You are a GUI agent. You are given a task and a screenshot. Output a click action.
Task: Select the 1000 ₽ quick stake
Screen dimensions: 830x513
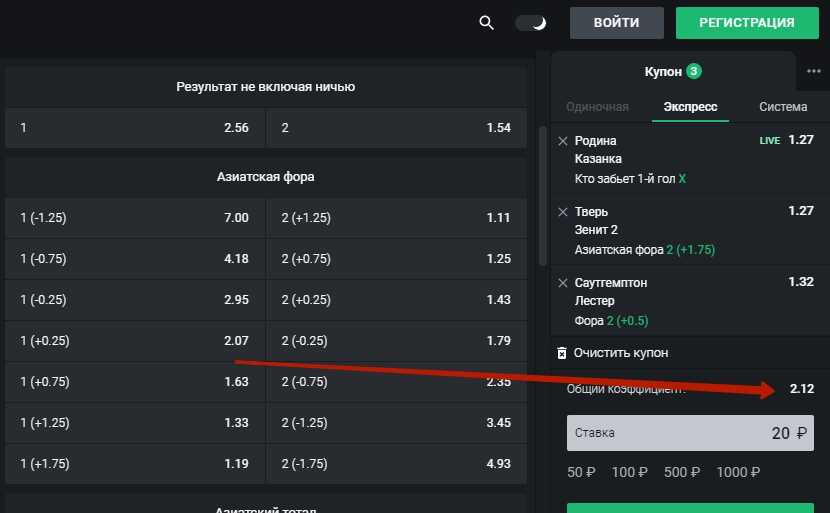[738, 472]
